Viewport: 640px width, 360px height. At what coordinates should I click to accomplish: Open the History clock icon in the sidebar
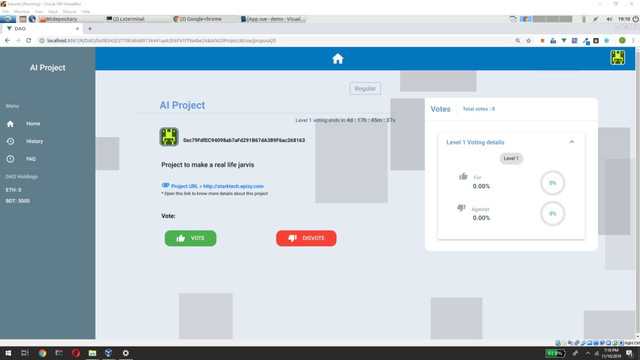pos(10,141)
